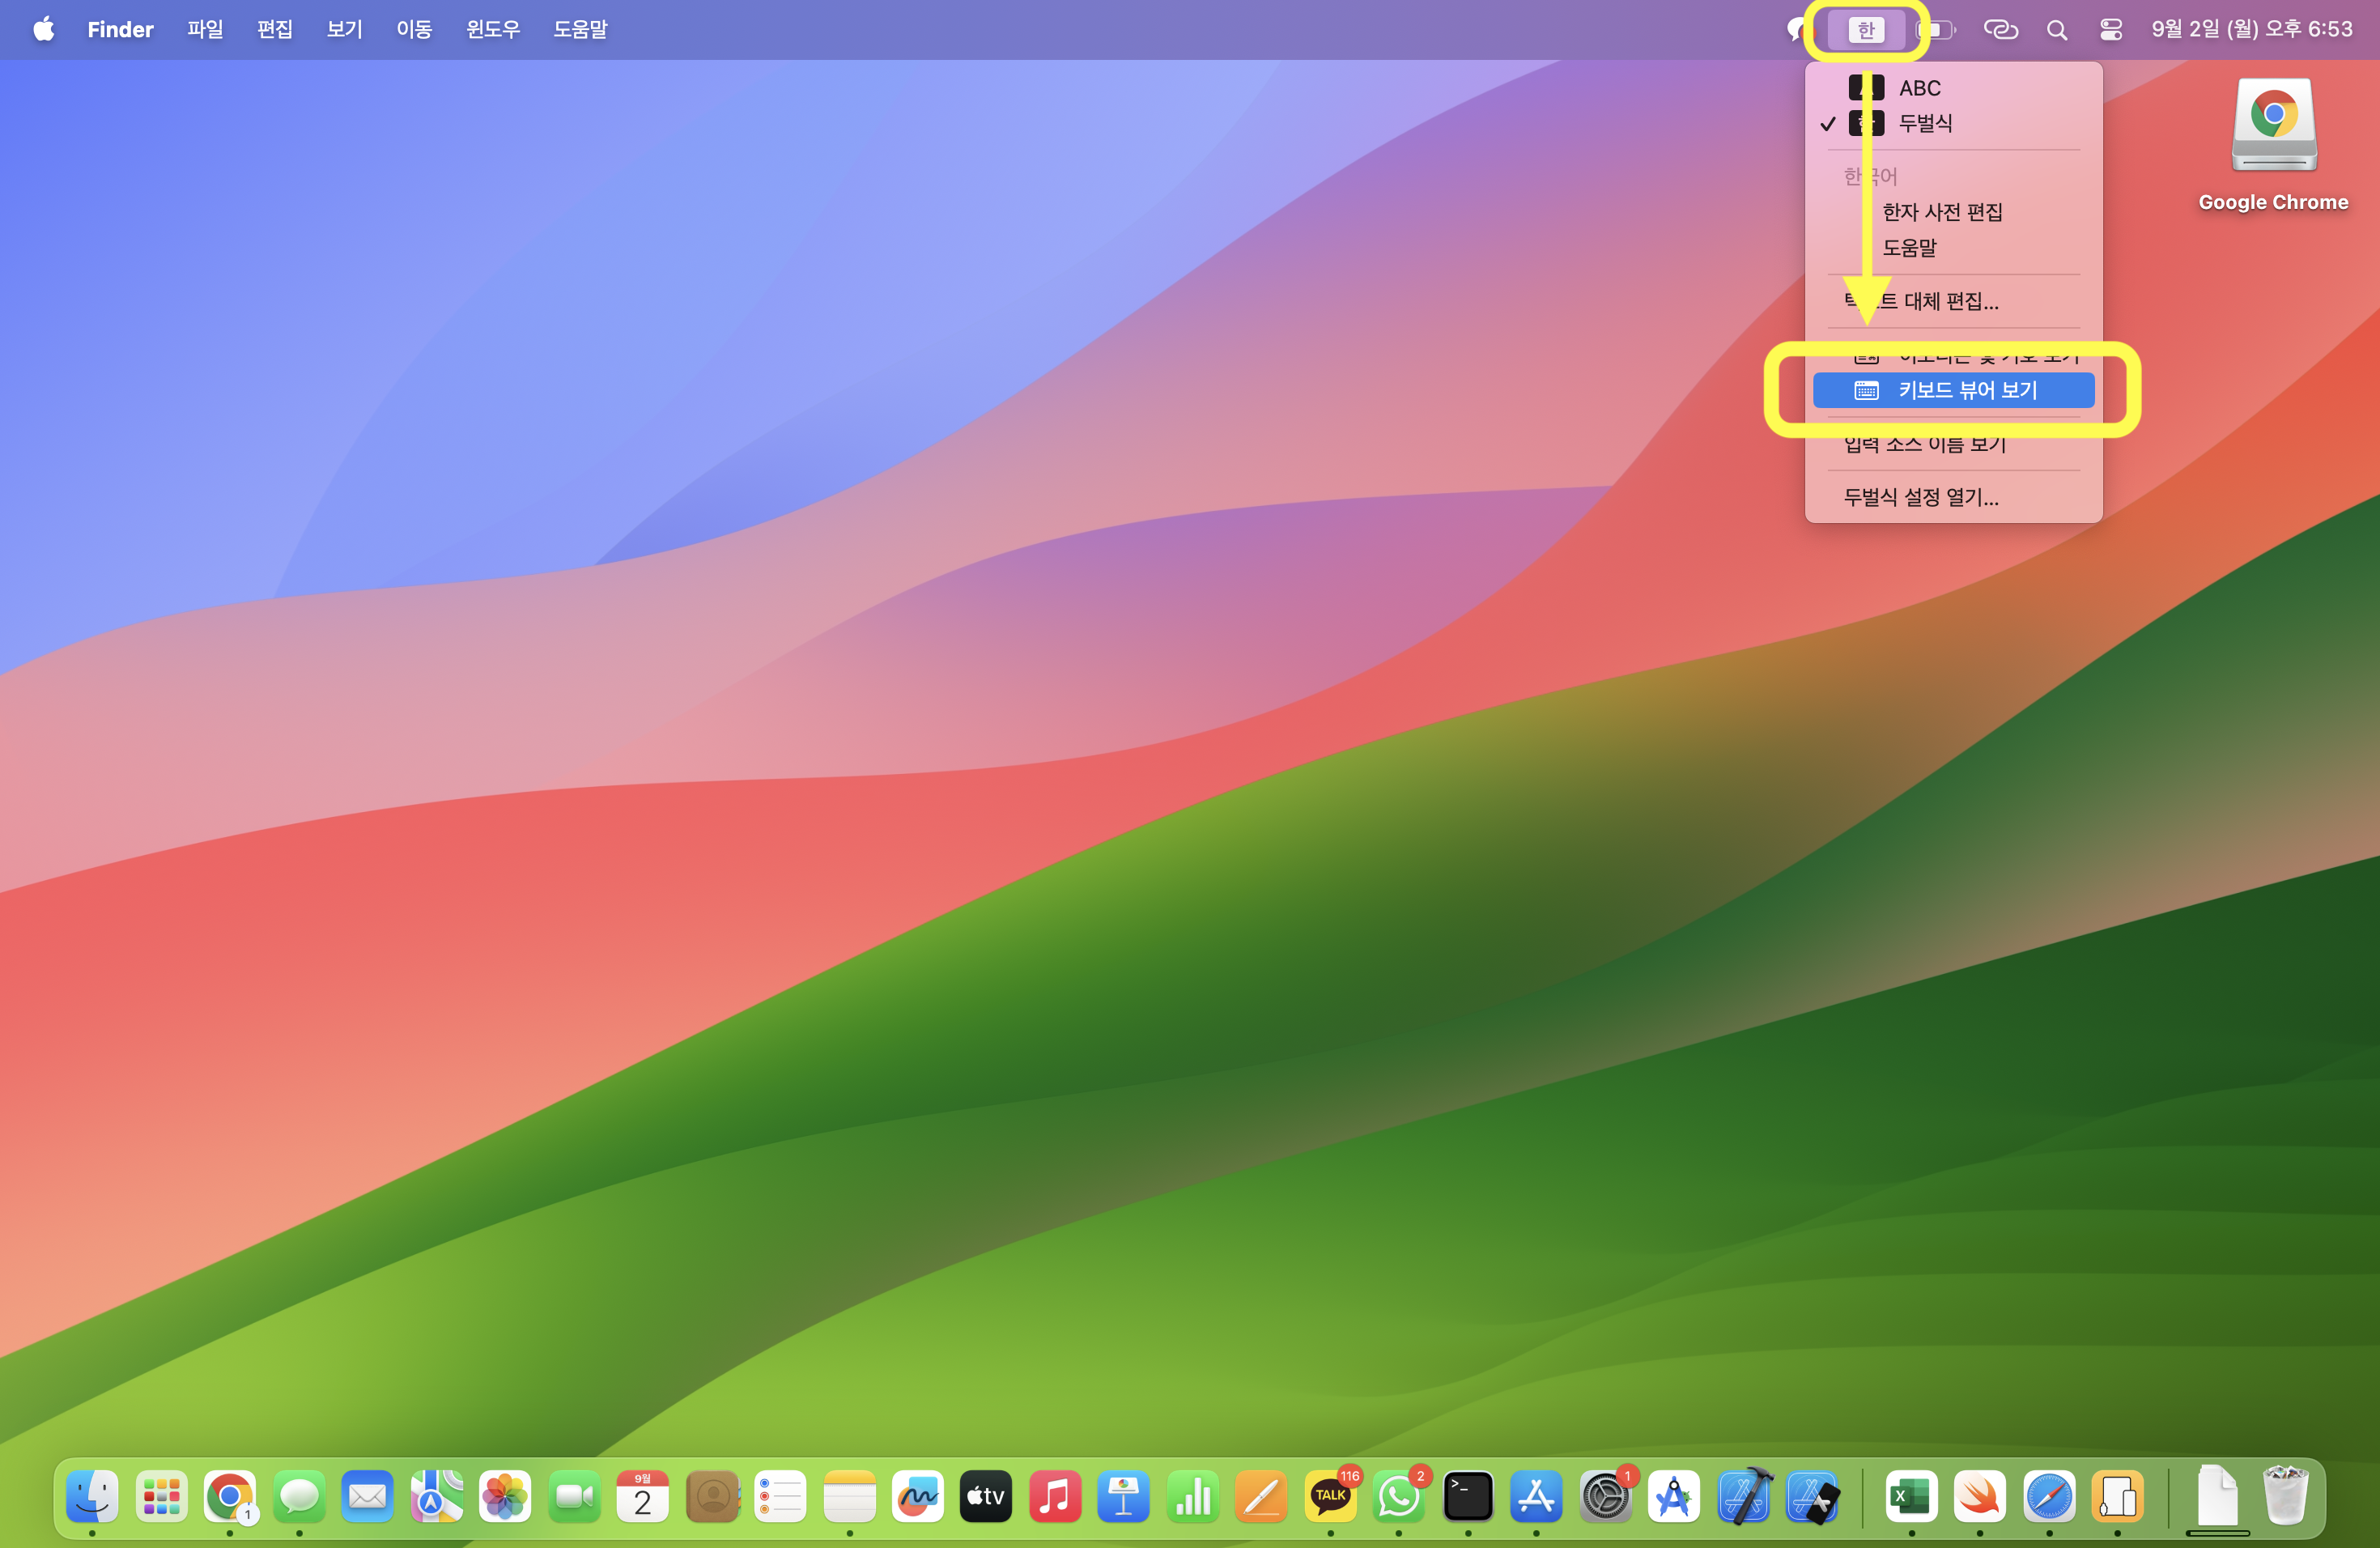Open the Apple menu
Viewport: 2380px width, 1548px height.
[43, 30]
